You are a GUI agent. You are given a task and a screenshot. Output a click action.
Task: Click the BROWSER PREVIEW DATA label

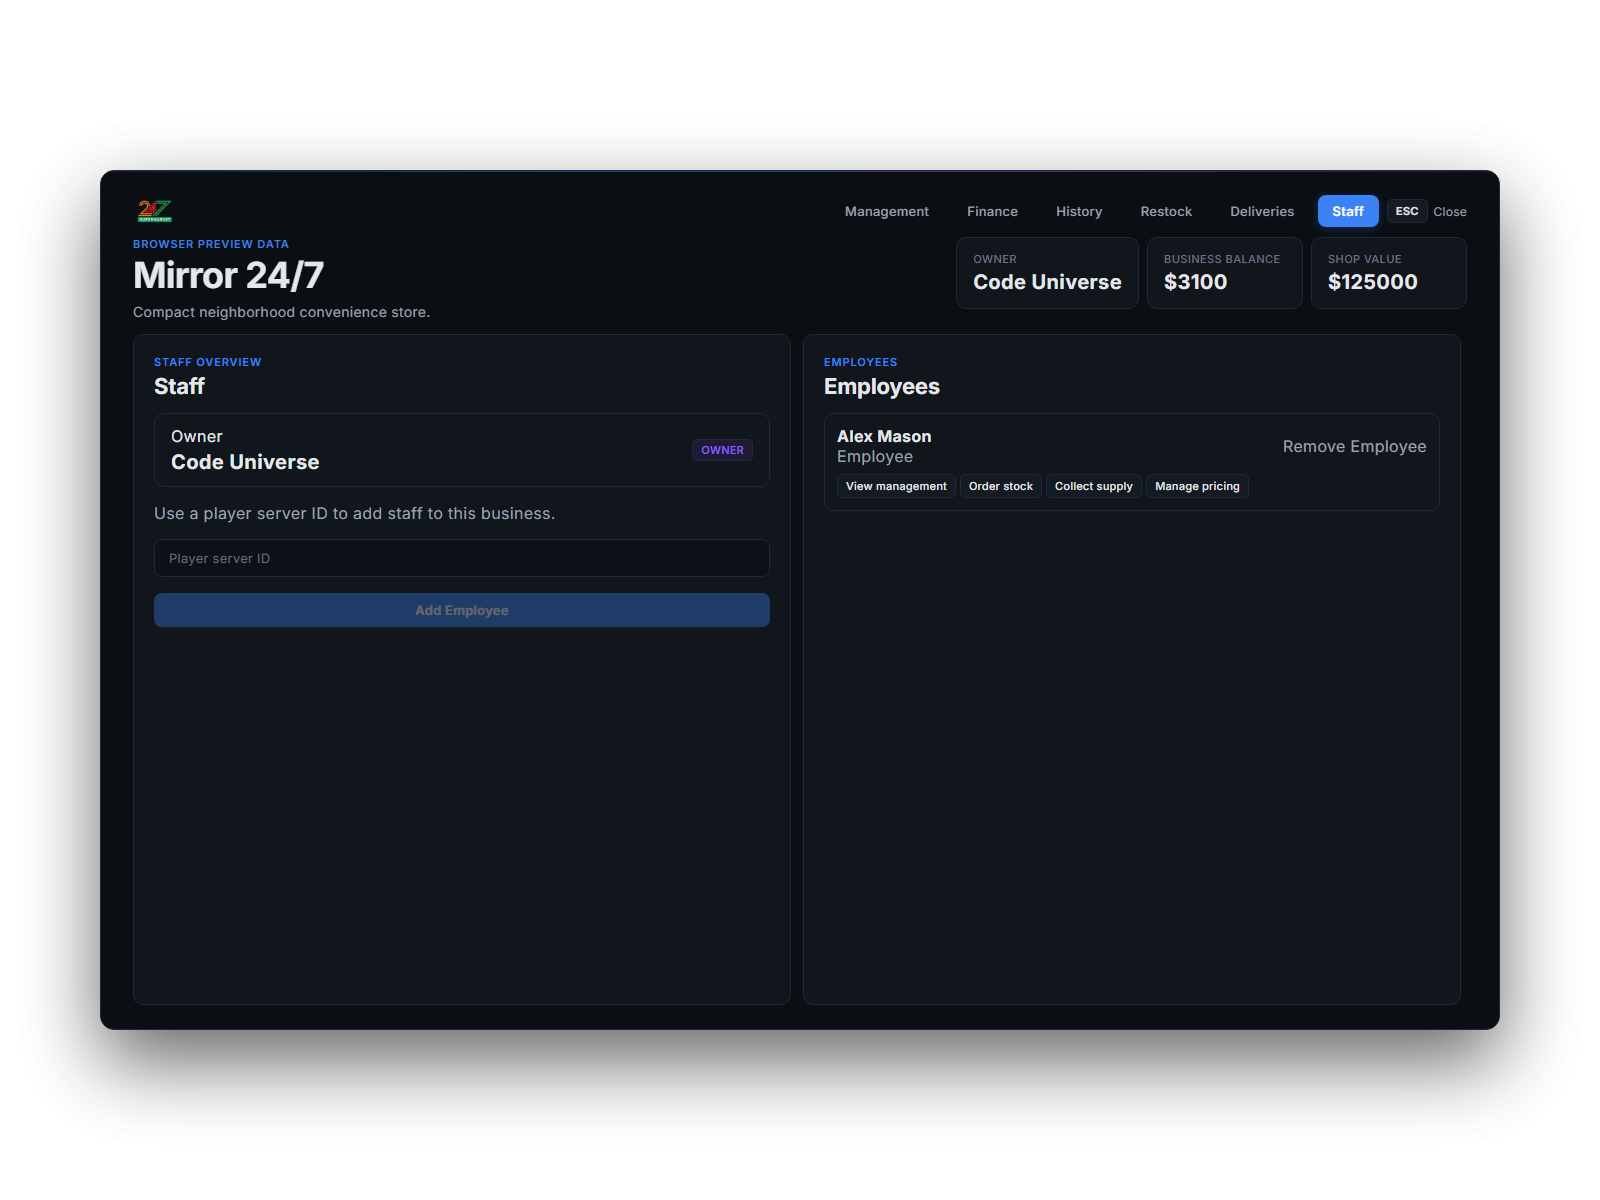[x=211, y=244]
